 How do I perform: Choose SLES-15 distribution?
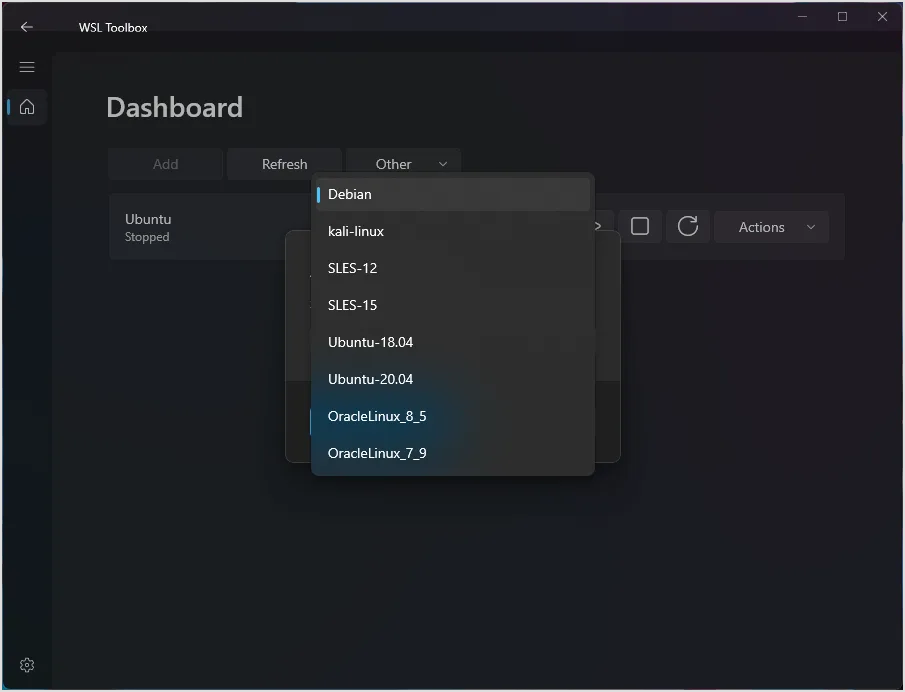click(452, 305)
